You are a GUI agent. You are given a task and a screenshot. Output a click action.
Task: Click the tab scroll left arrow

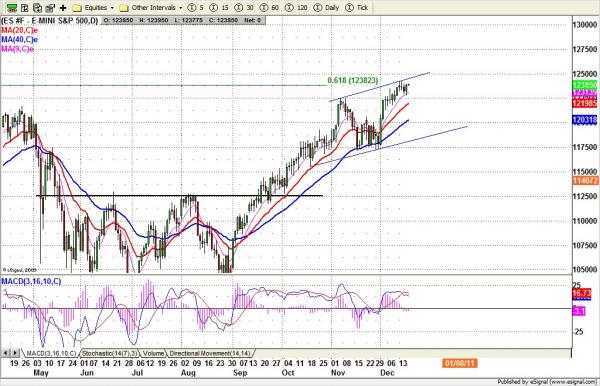click(5, 353)
